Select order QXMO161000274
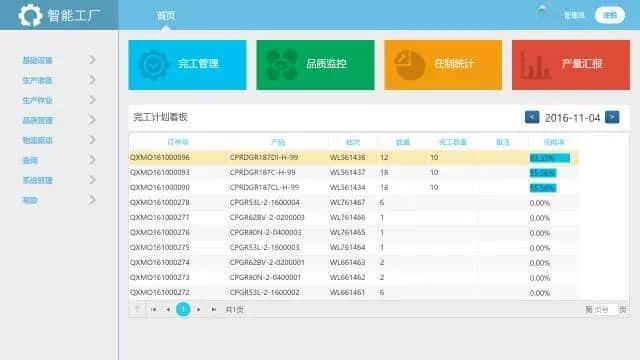This screenshot has height=360, width=640. pos(160,262)
